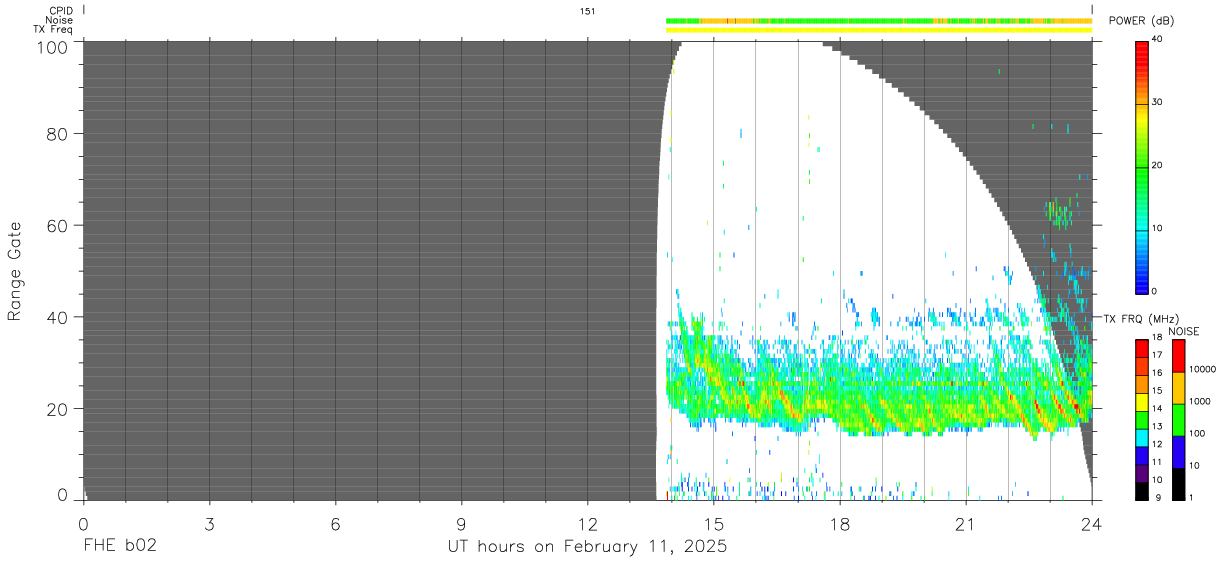Click the yellow TX frequency strip above plot
This screenshot has width=1228, height=567.
pyautogui.click(x=879, y=30)
